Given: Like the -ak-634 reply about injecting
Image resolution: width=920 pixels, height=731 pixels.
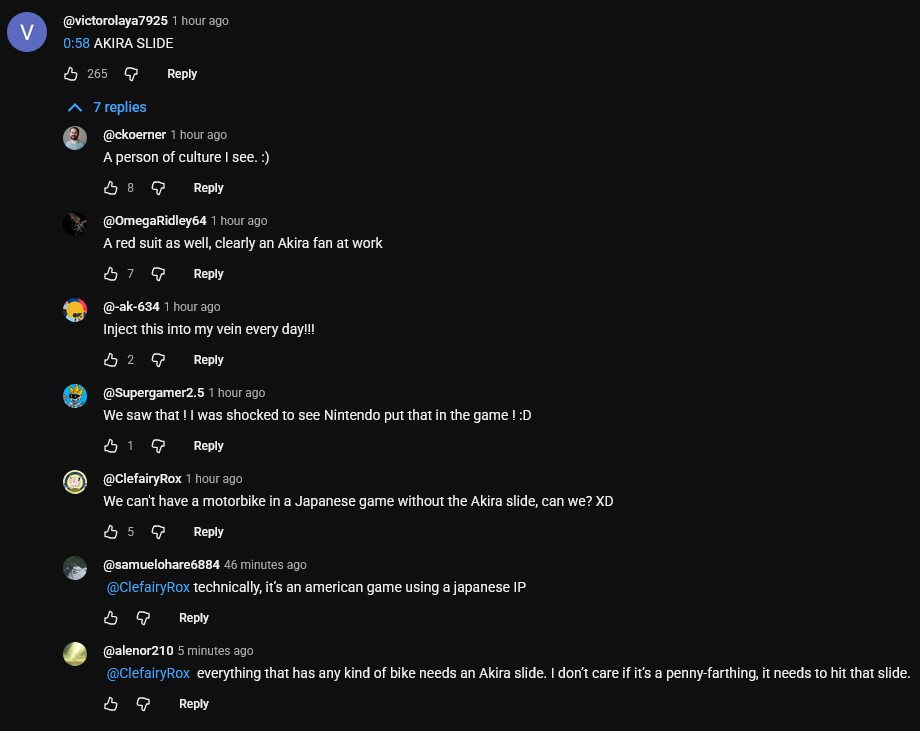Looking at the screenshot, I should 111,360.
